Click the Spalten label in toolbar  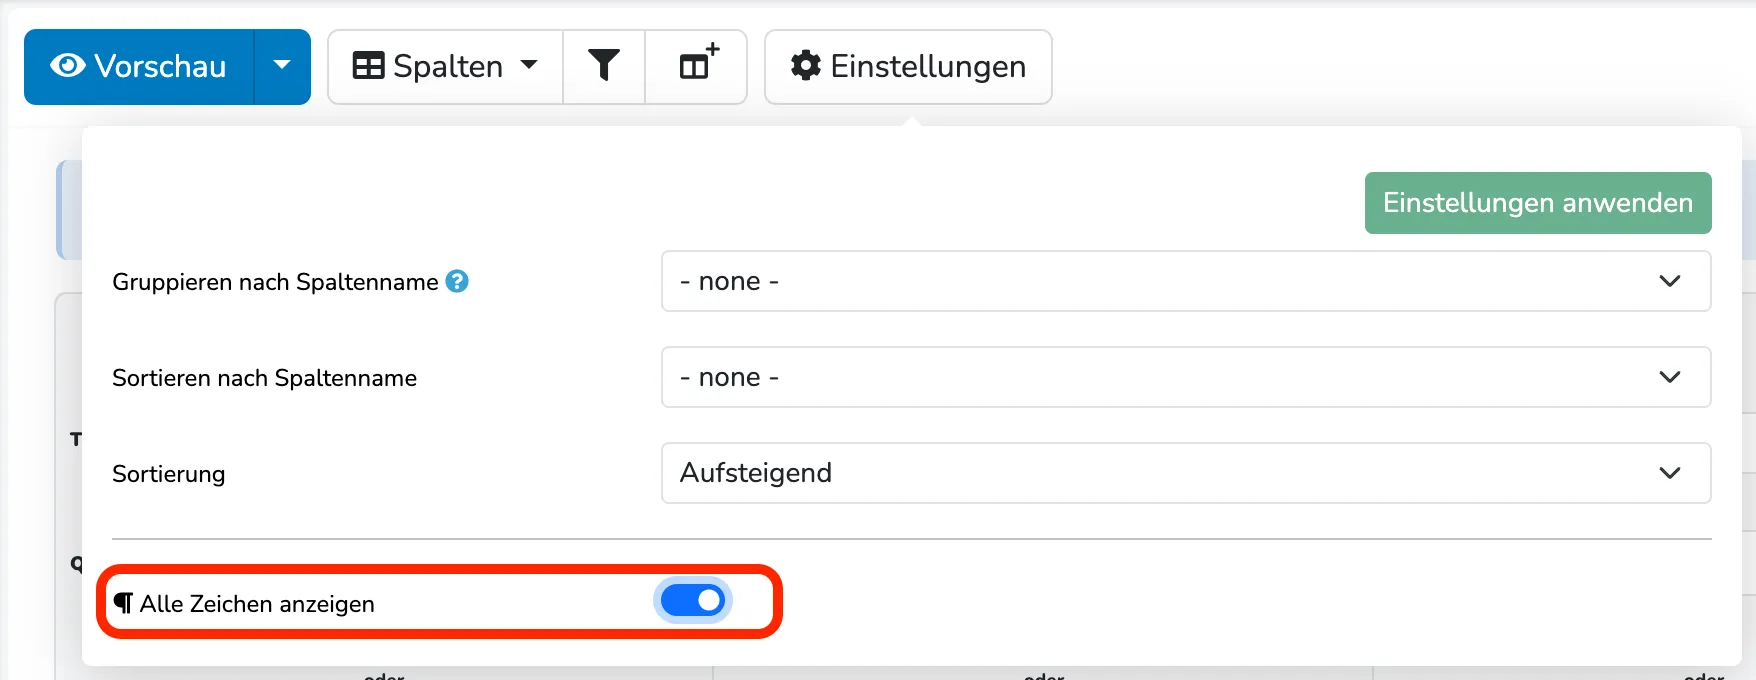(448, 66)
